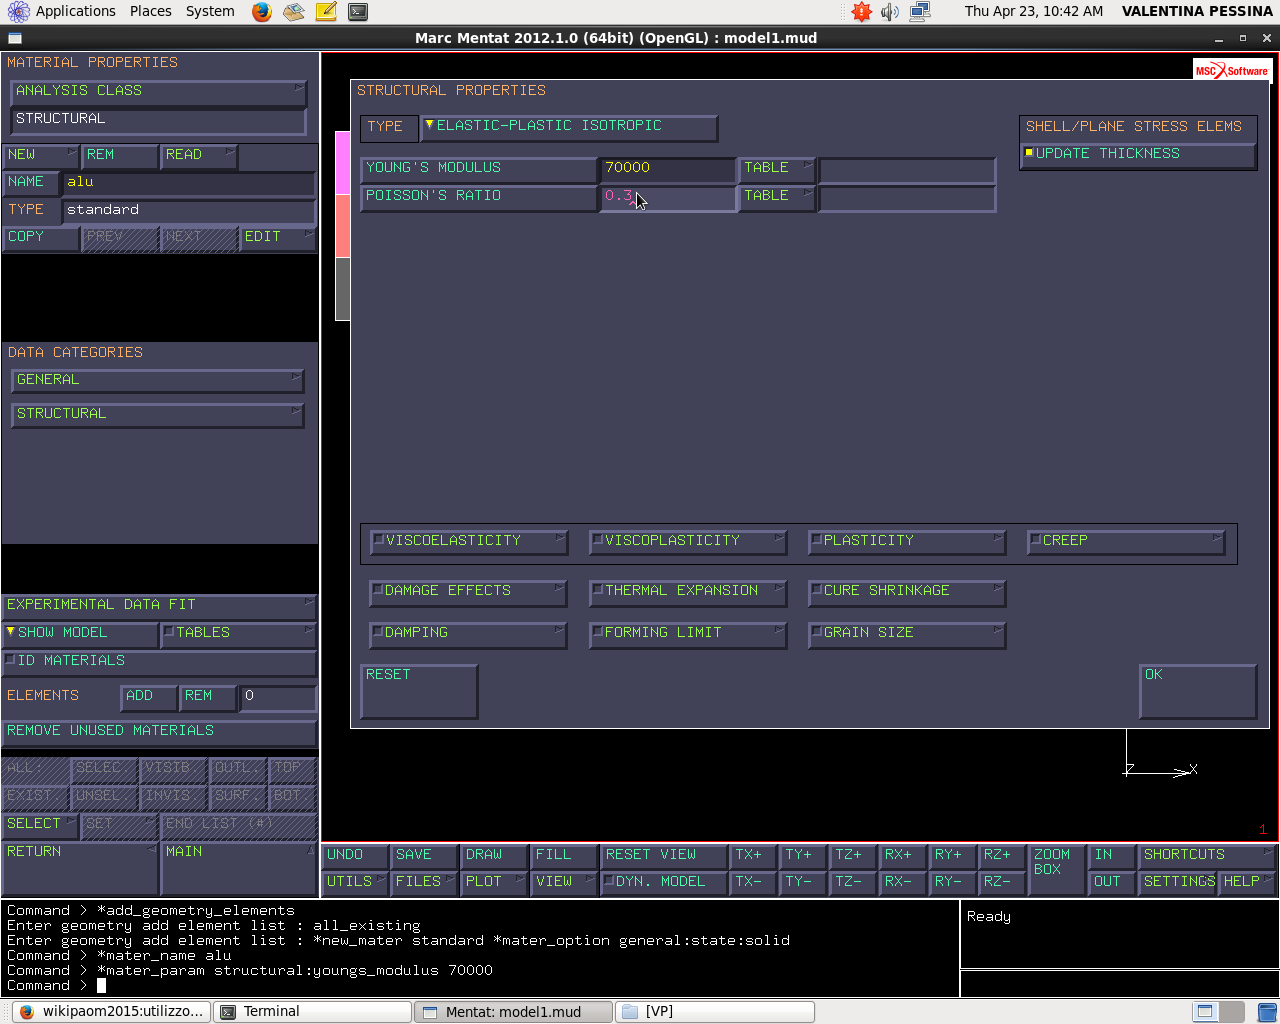The width and height of the screenshot is (1280, 1024).
Task: Expand the Structural data category
Action: pyautogui.click(x=158, y=415)
